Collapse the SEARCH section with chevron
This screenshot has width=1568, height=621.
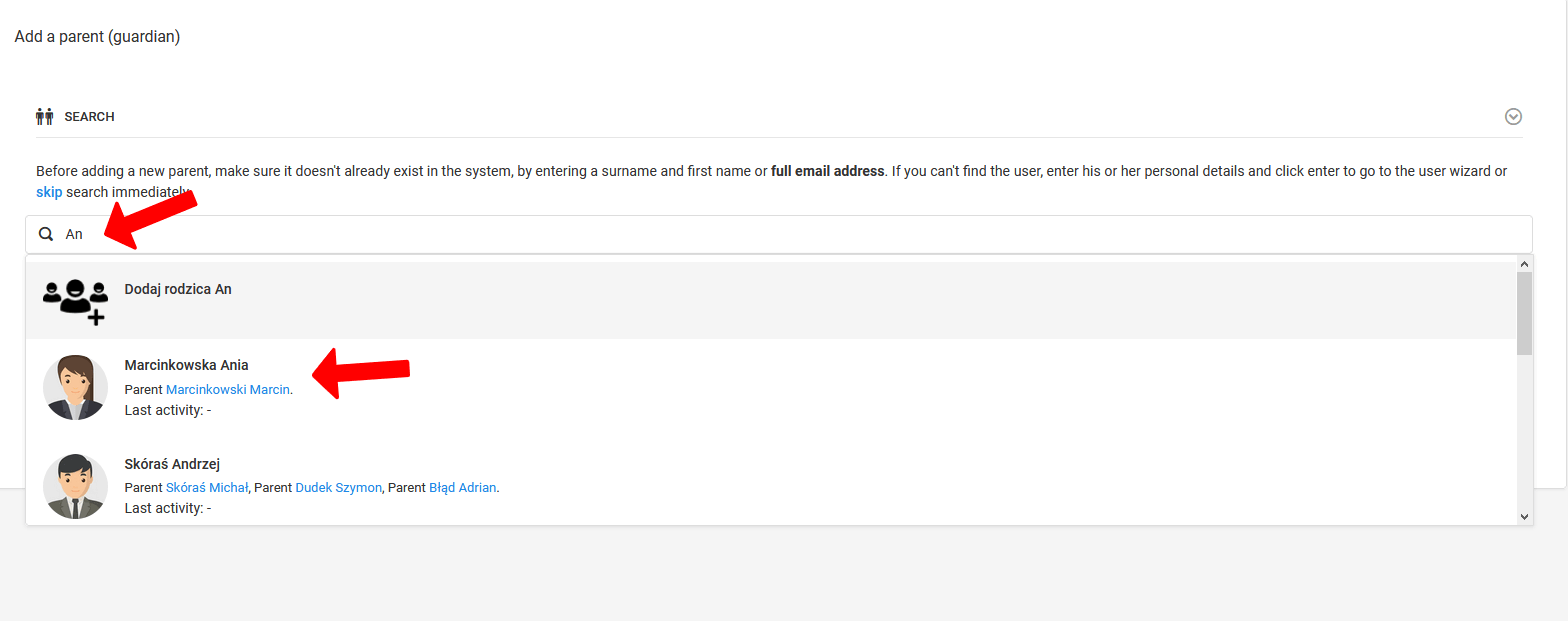coord(1513,117)
